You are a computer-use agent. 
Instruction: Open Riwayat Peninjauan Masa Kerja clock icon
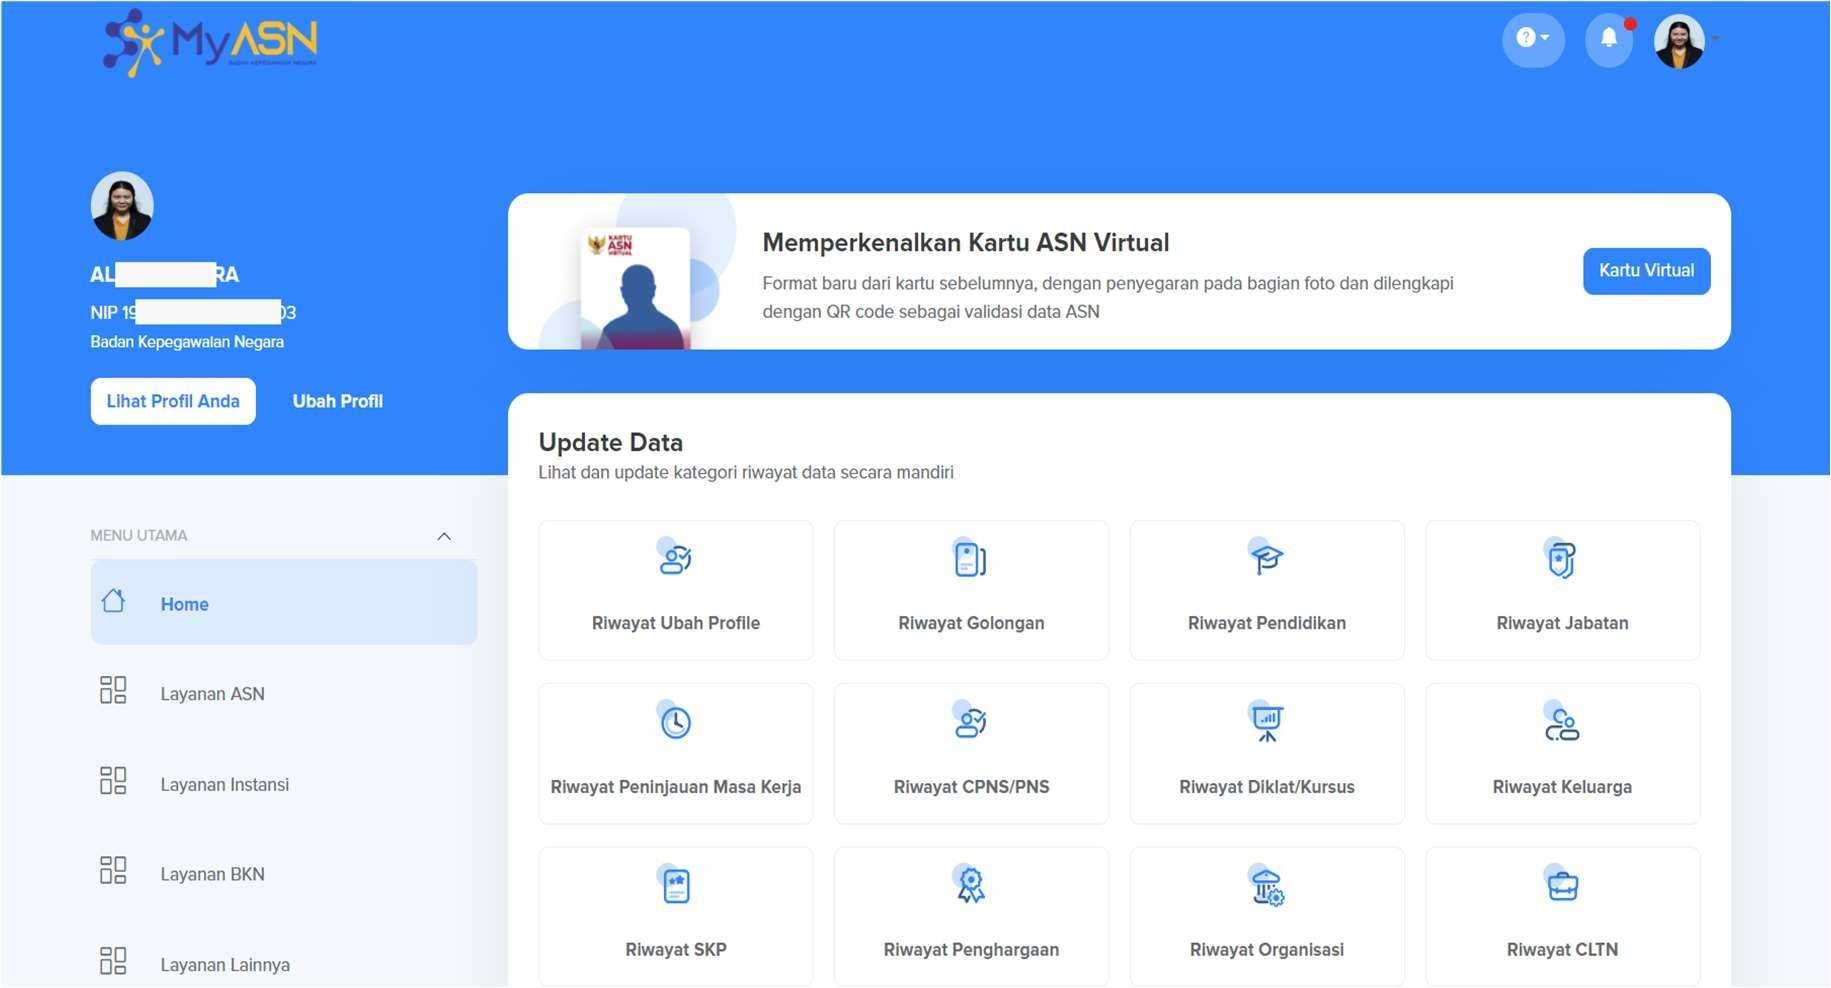674,721
